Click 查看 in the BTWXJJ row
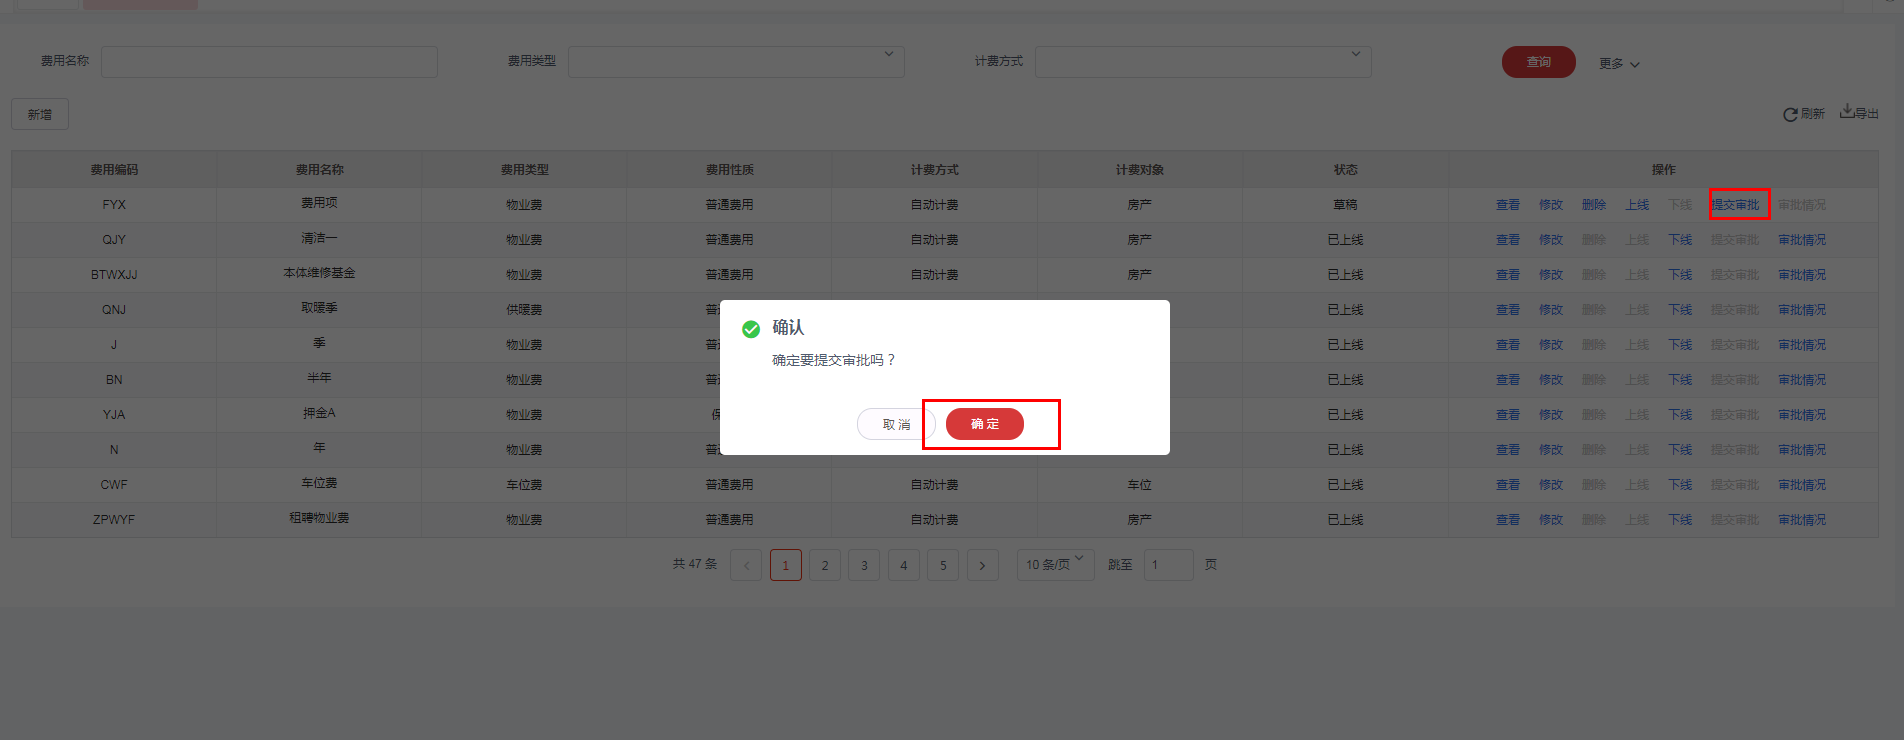Screen dimensions: 1904x740 pyautogui.click(x=1508, y=275)
